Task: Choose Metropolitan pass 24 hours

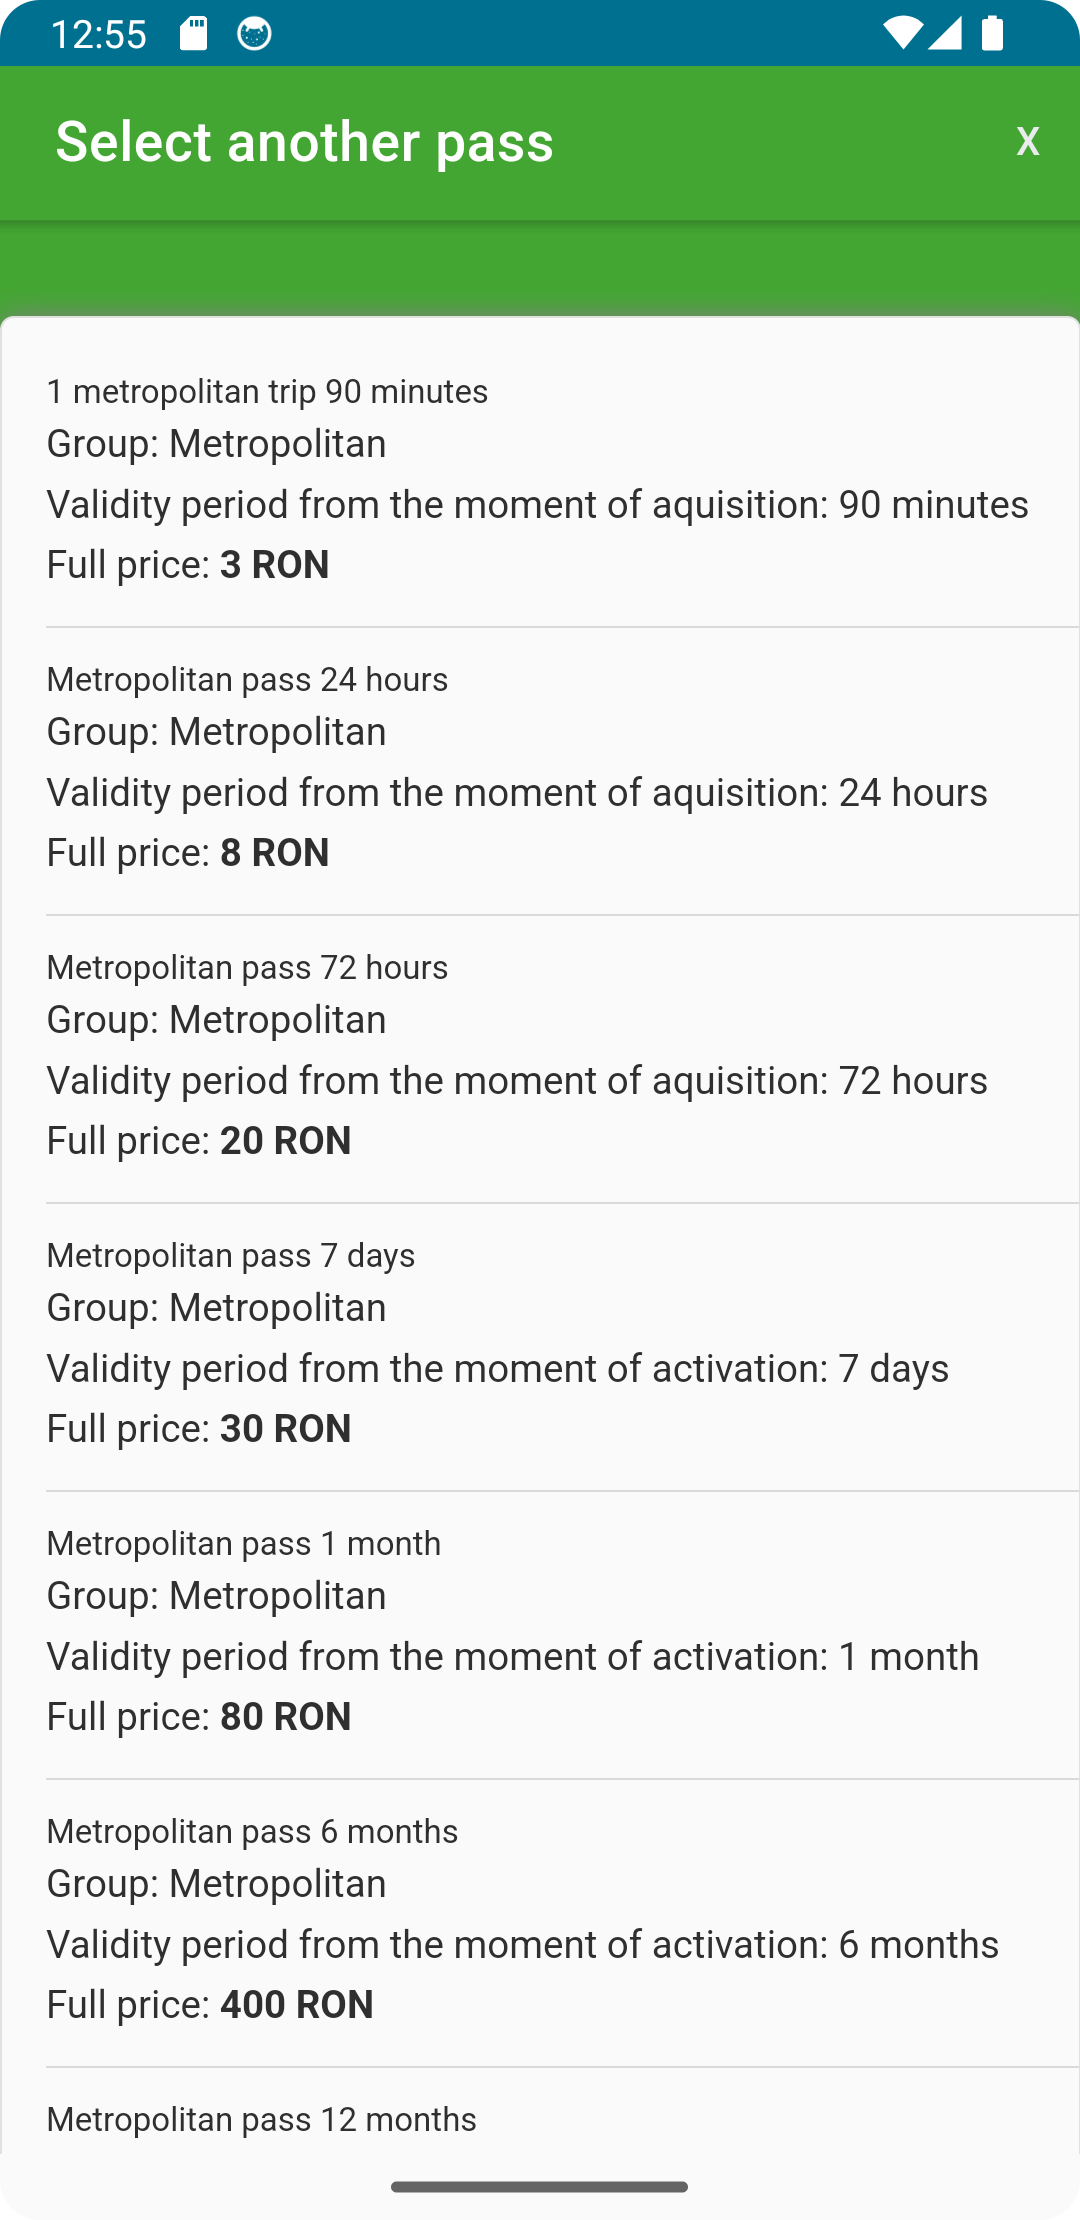Action: click(540, 771)
